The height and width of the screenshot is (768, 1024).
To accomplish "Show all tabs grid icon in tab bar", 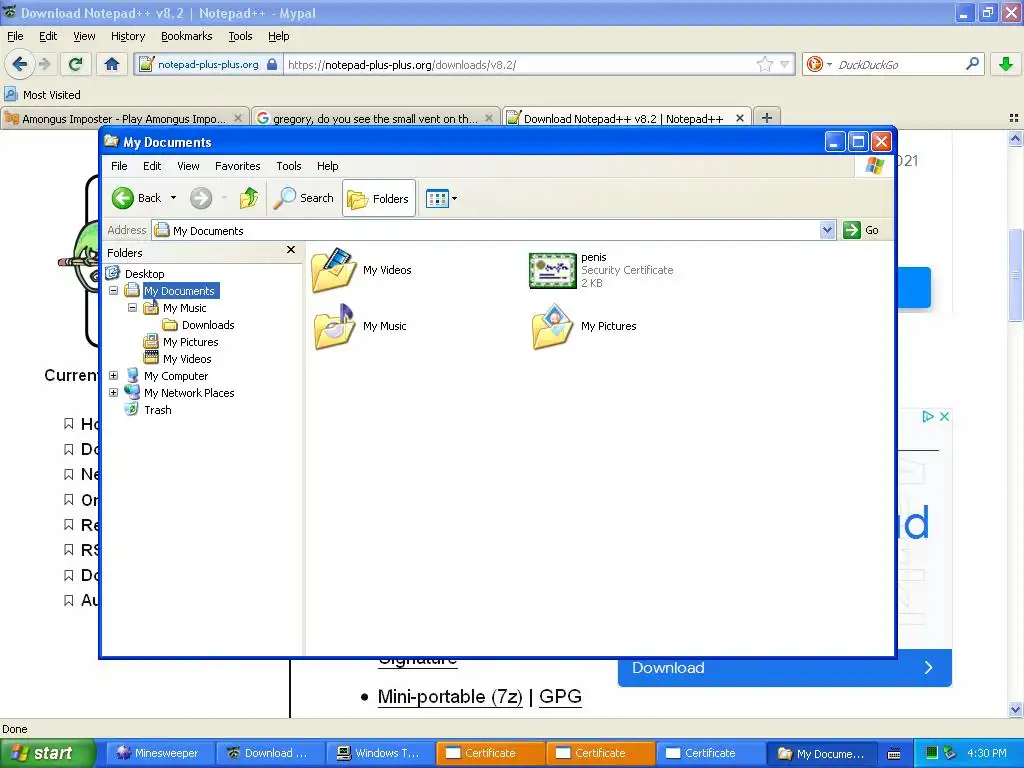I will coord(1014,118).
